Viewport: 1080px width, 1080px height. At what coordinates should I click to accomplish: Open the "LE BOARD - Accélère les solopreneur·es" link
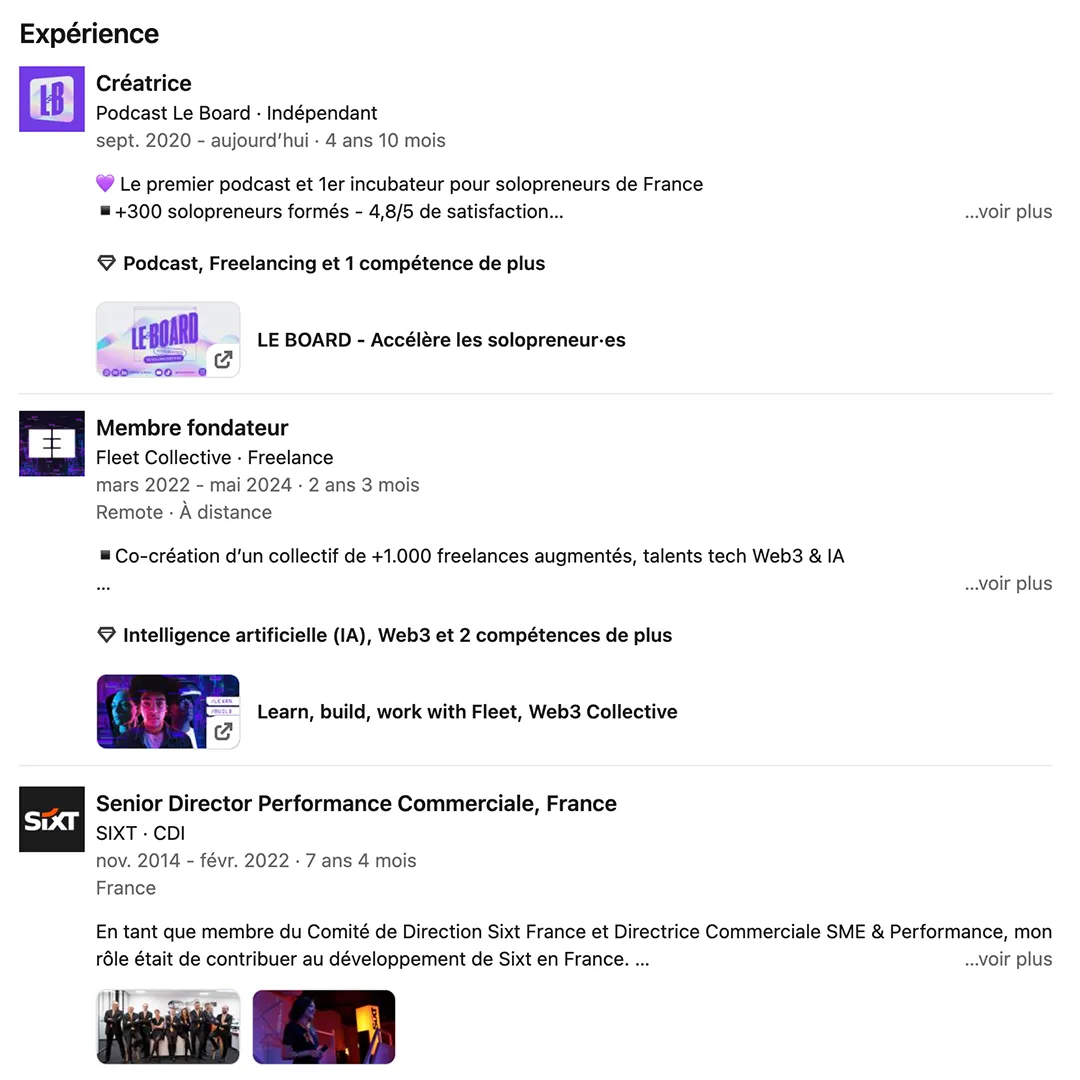tap(442, 340)
